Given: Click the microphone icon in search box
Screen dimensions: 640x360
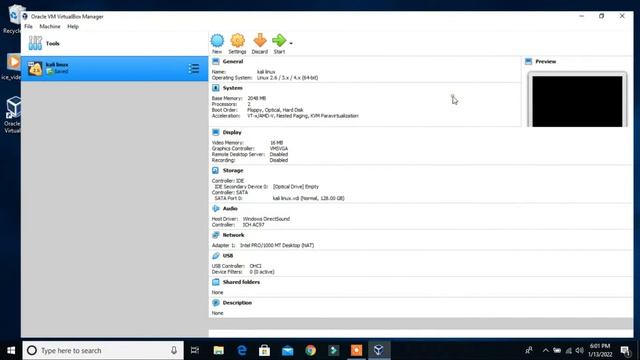Looking at the screenshot, I should [174, 350].
